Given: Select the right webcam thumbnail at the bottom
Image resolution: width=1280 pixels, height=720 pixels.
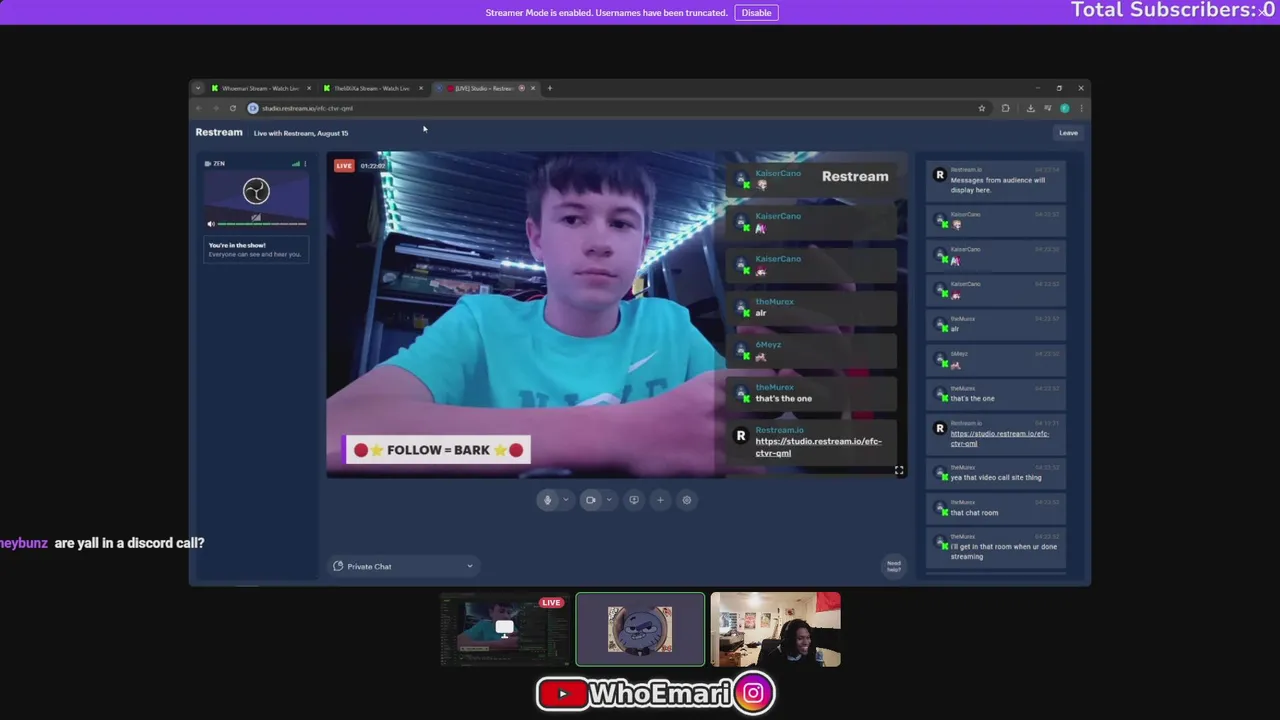Looking at the screenshot, I should pyautogui.click(x=775, y=629).
